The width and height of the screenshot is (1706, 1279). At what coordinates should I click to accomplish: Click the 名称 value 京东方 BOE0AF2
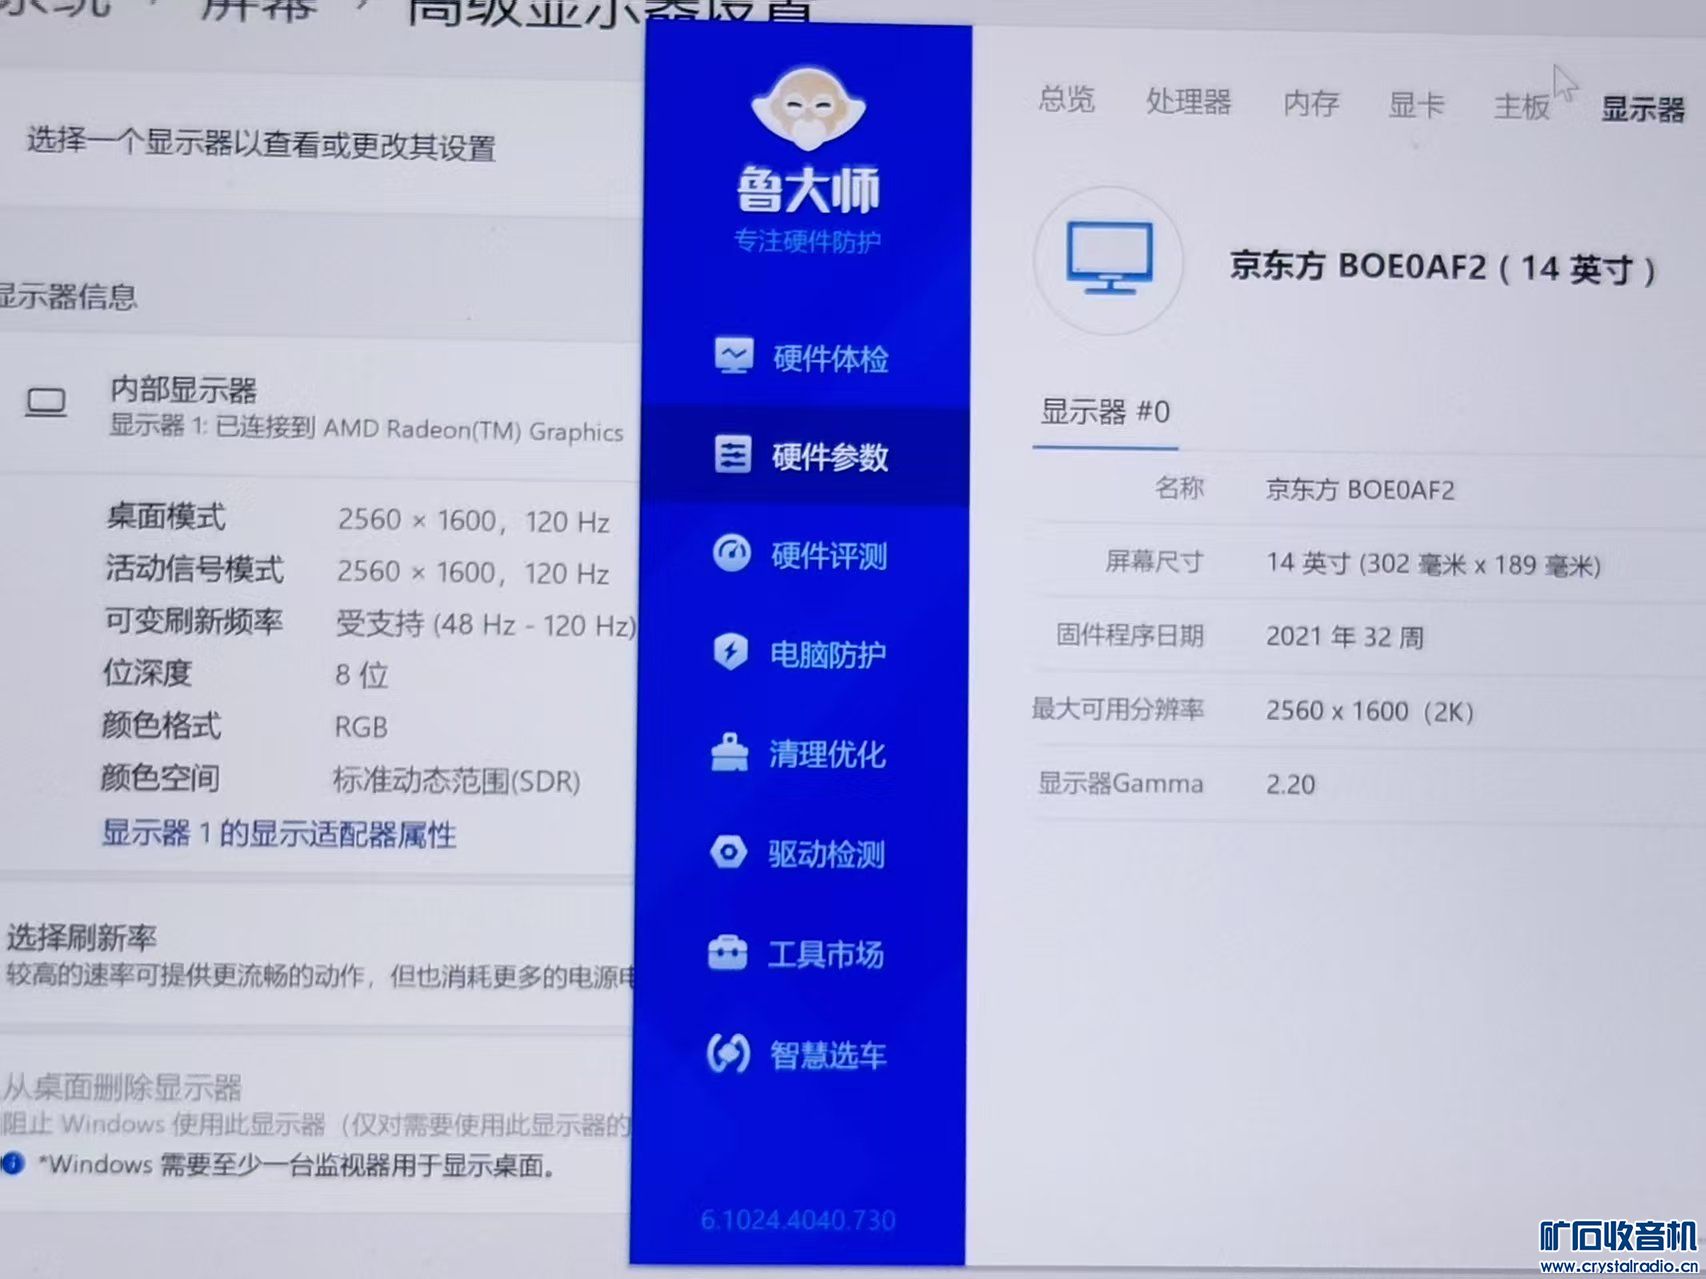tap(1360, 489)
